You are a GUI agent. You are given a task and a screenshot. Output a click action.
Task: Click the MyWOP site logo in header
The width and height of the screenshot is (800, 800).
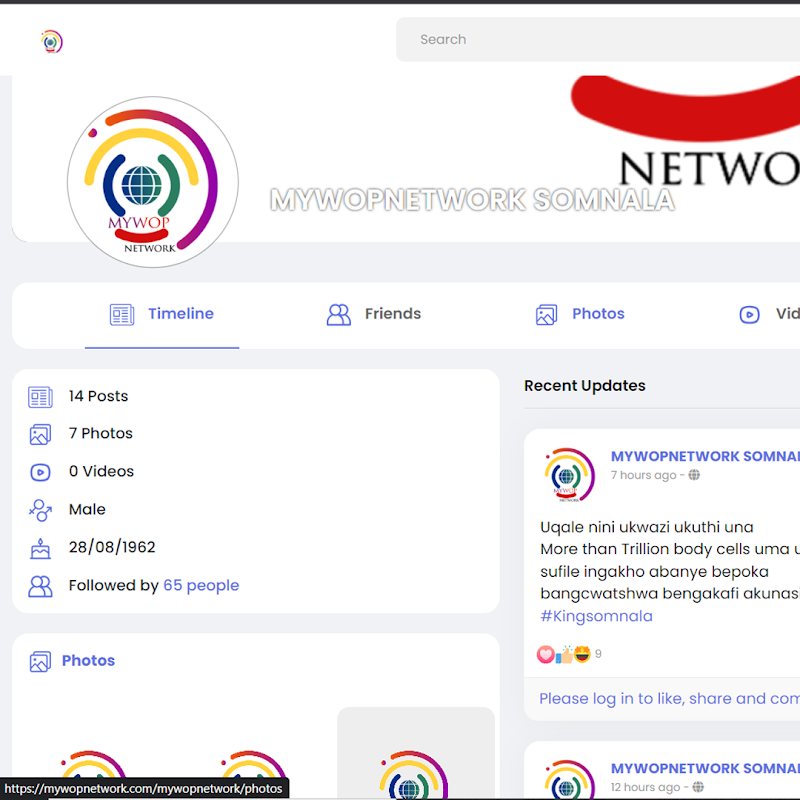coord(52,42)
